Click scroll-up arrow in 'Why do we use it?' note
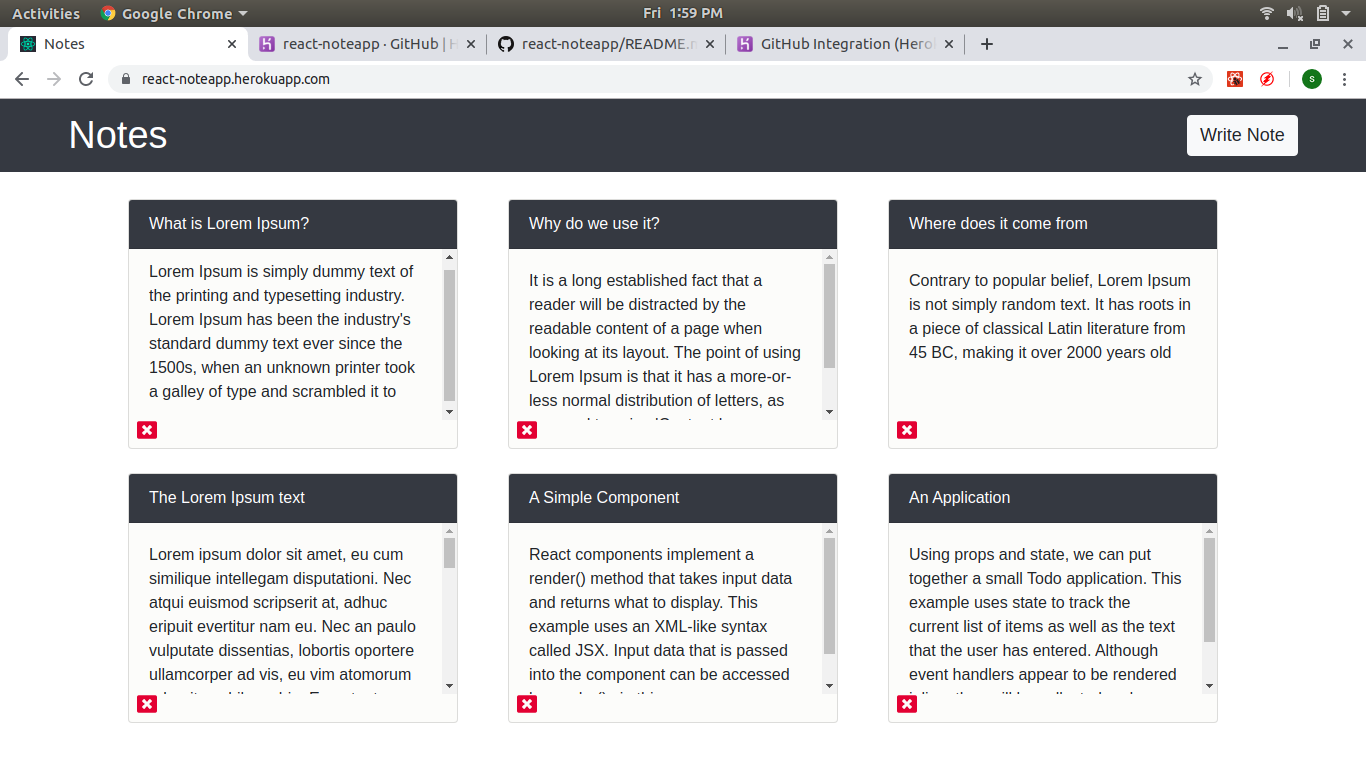Viewport: 1366px width, 768px height. [829, 257]
